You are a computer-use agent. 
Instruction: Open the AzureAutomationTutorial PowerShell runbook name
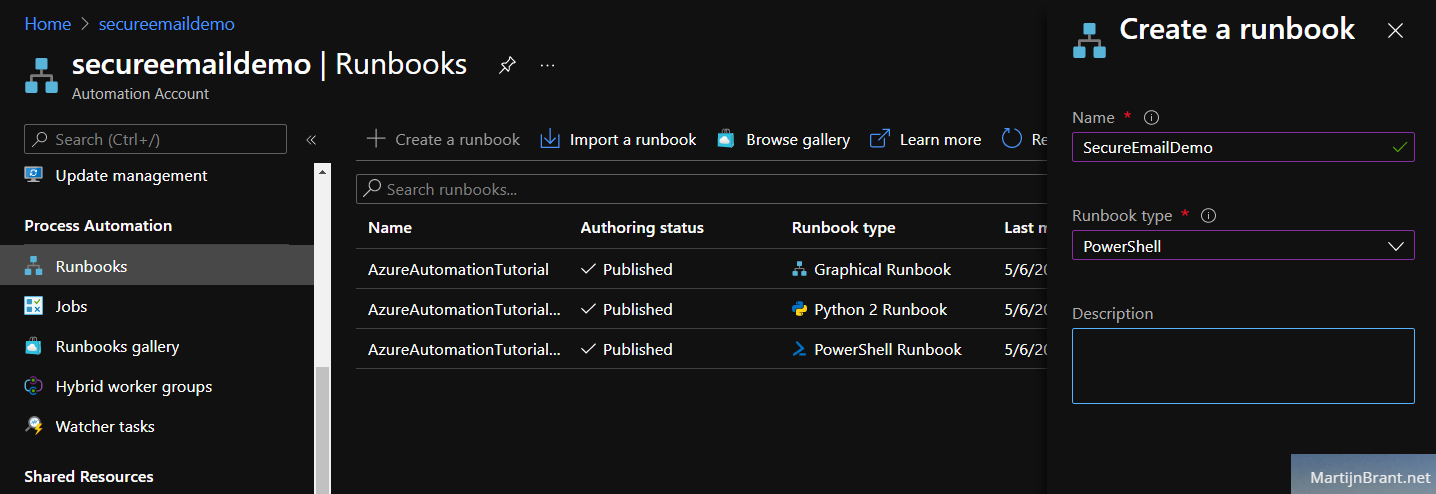click(464, 349)
